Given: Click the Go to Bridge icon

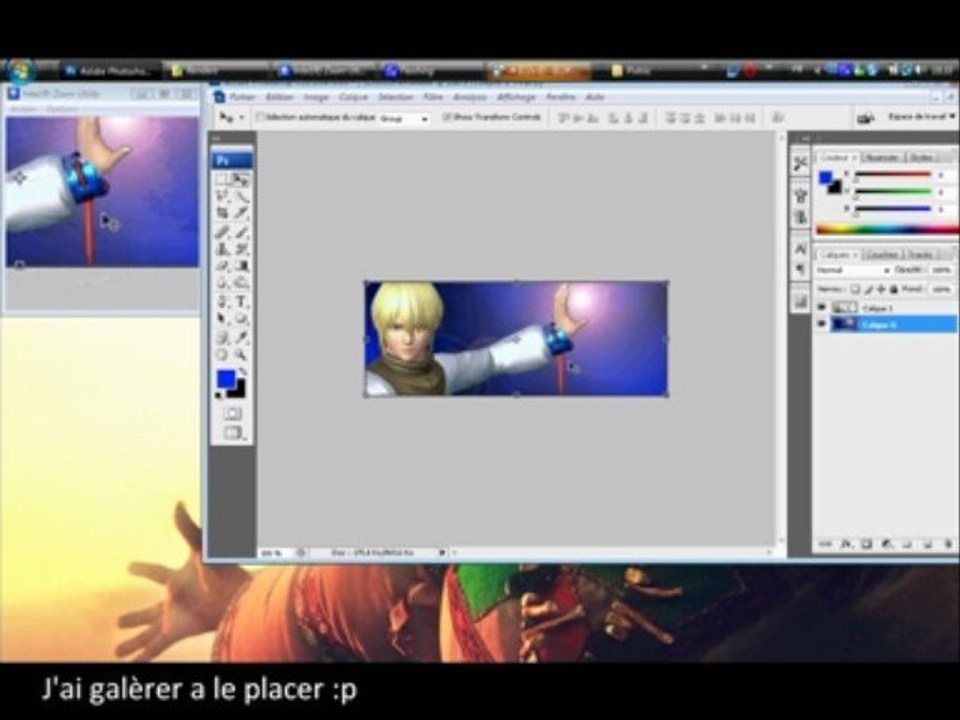Looking at the screenshot, I should 864,118.
